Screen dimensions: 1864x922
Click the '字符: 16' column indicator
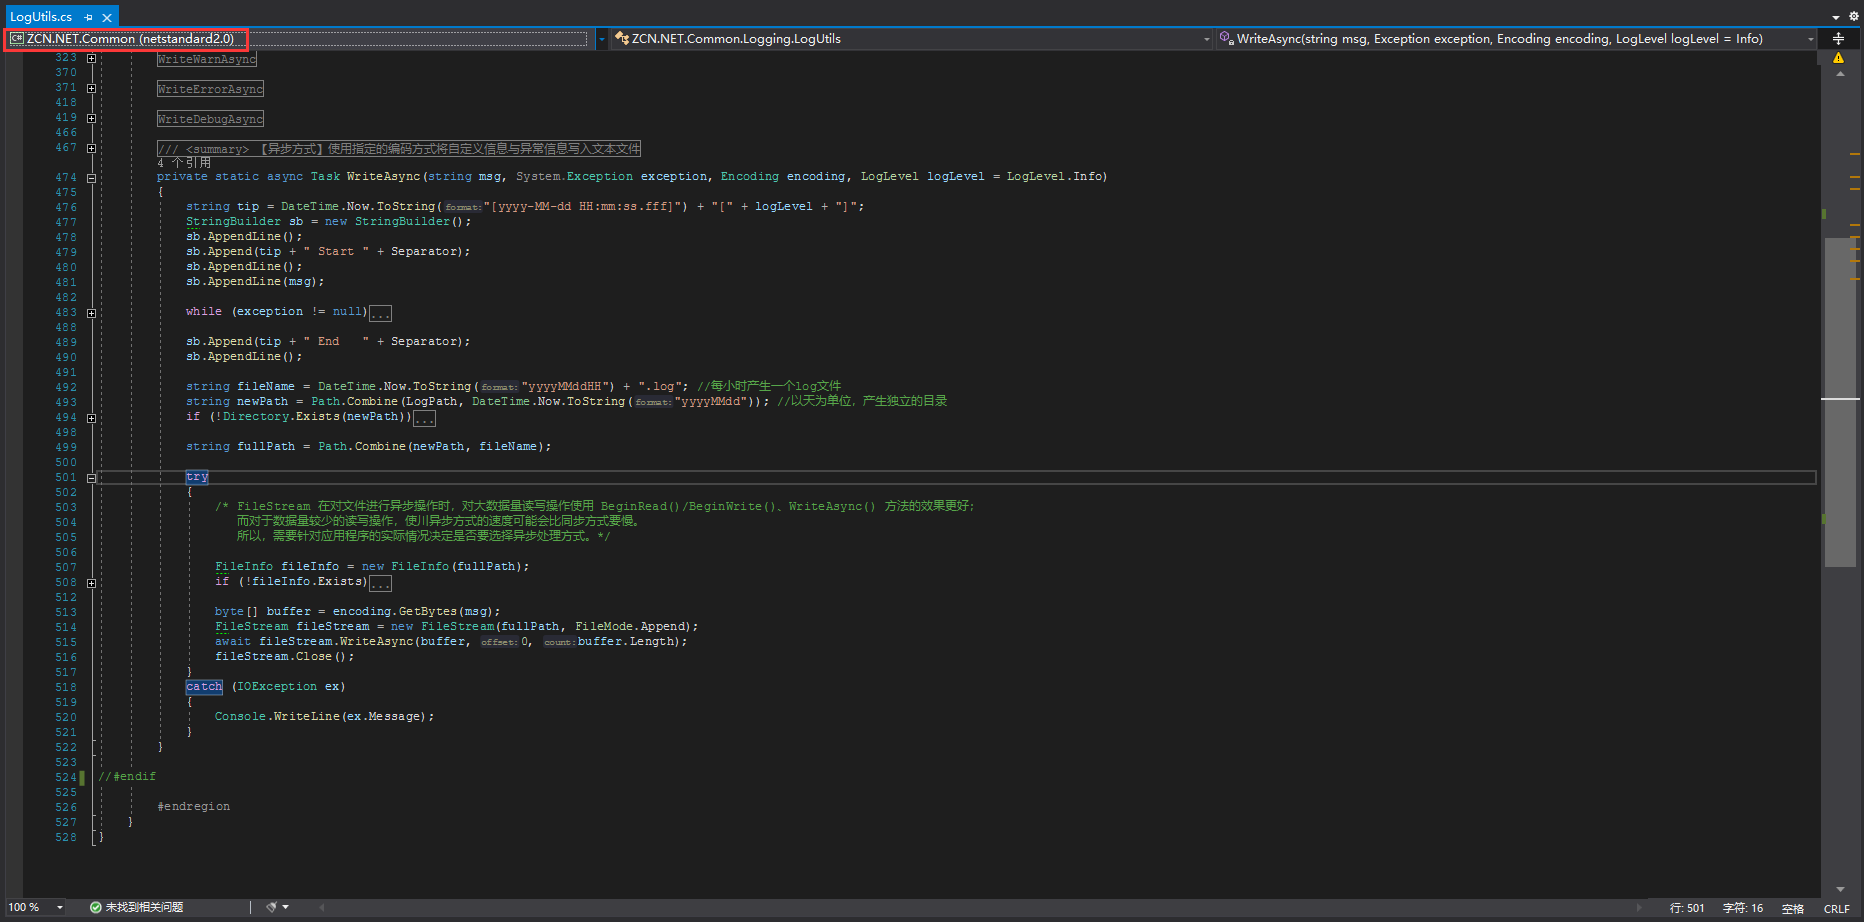click(1743, 908)
